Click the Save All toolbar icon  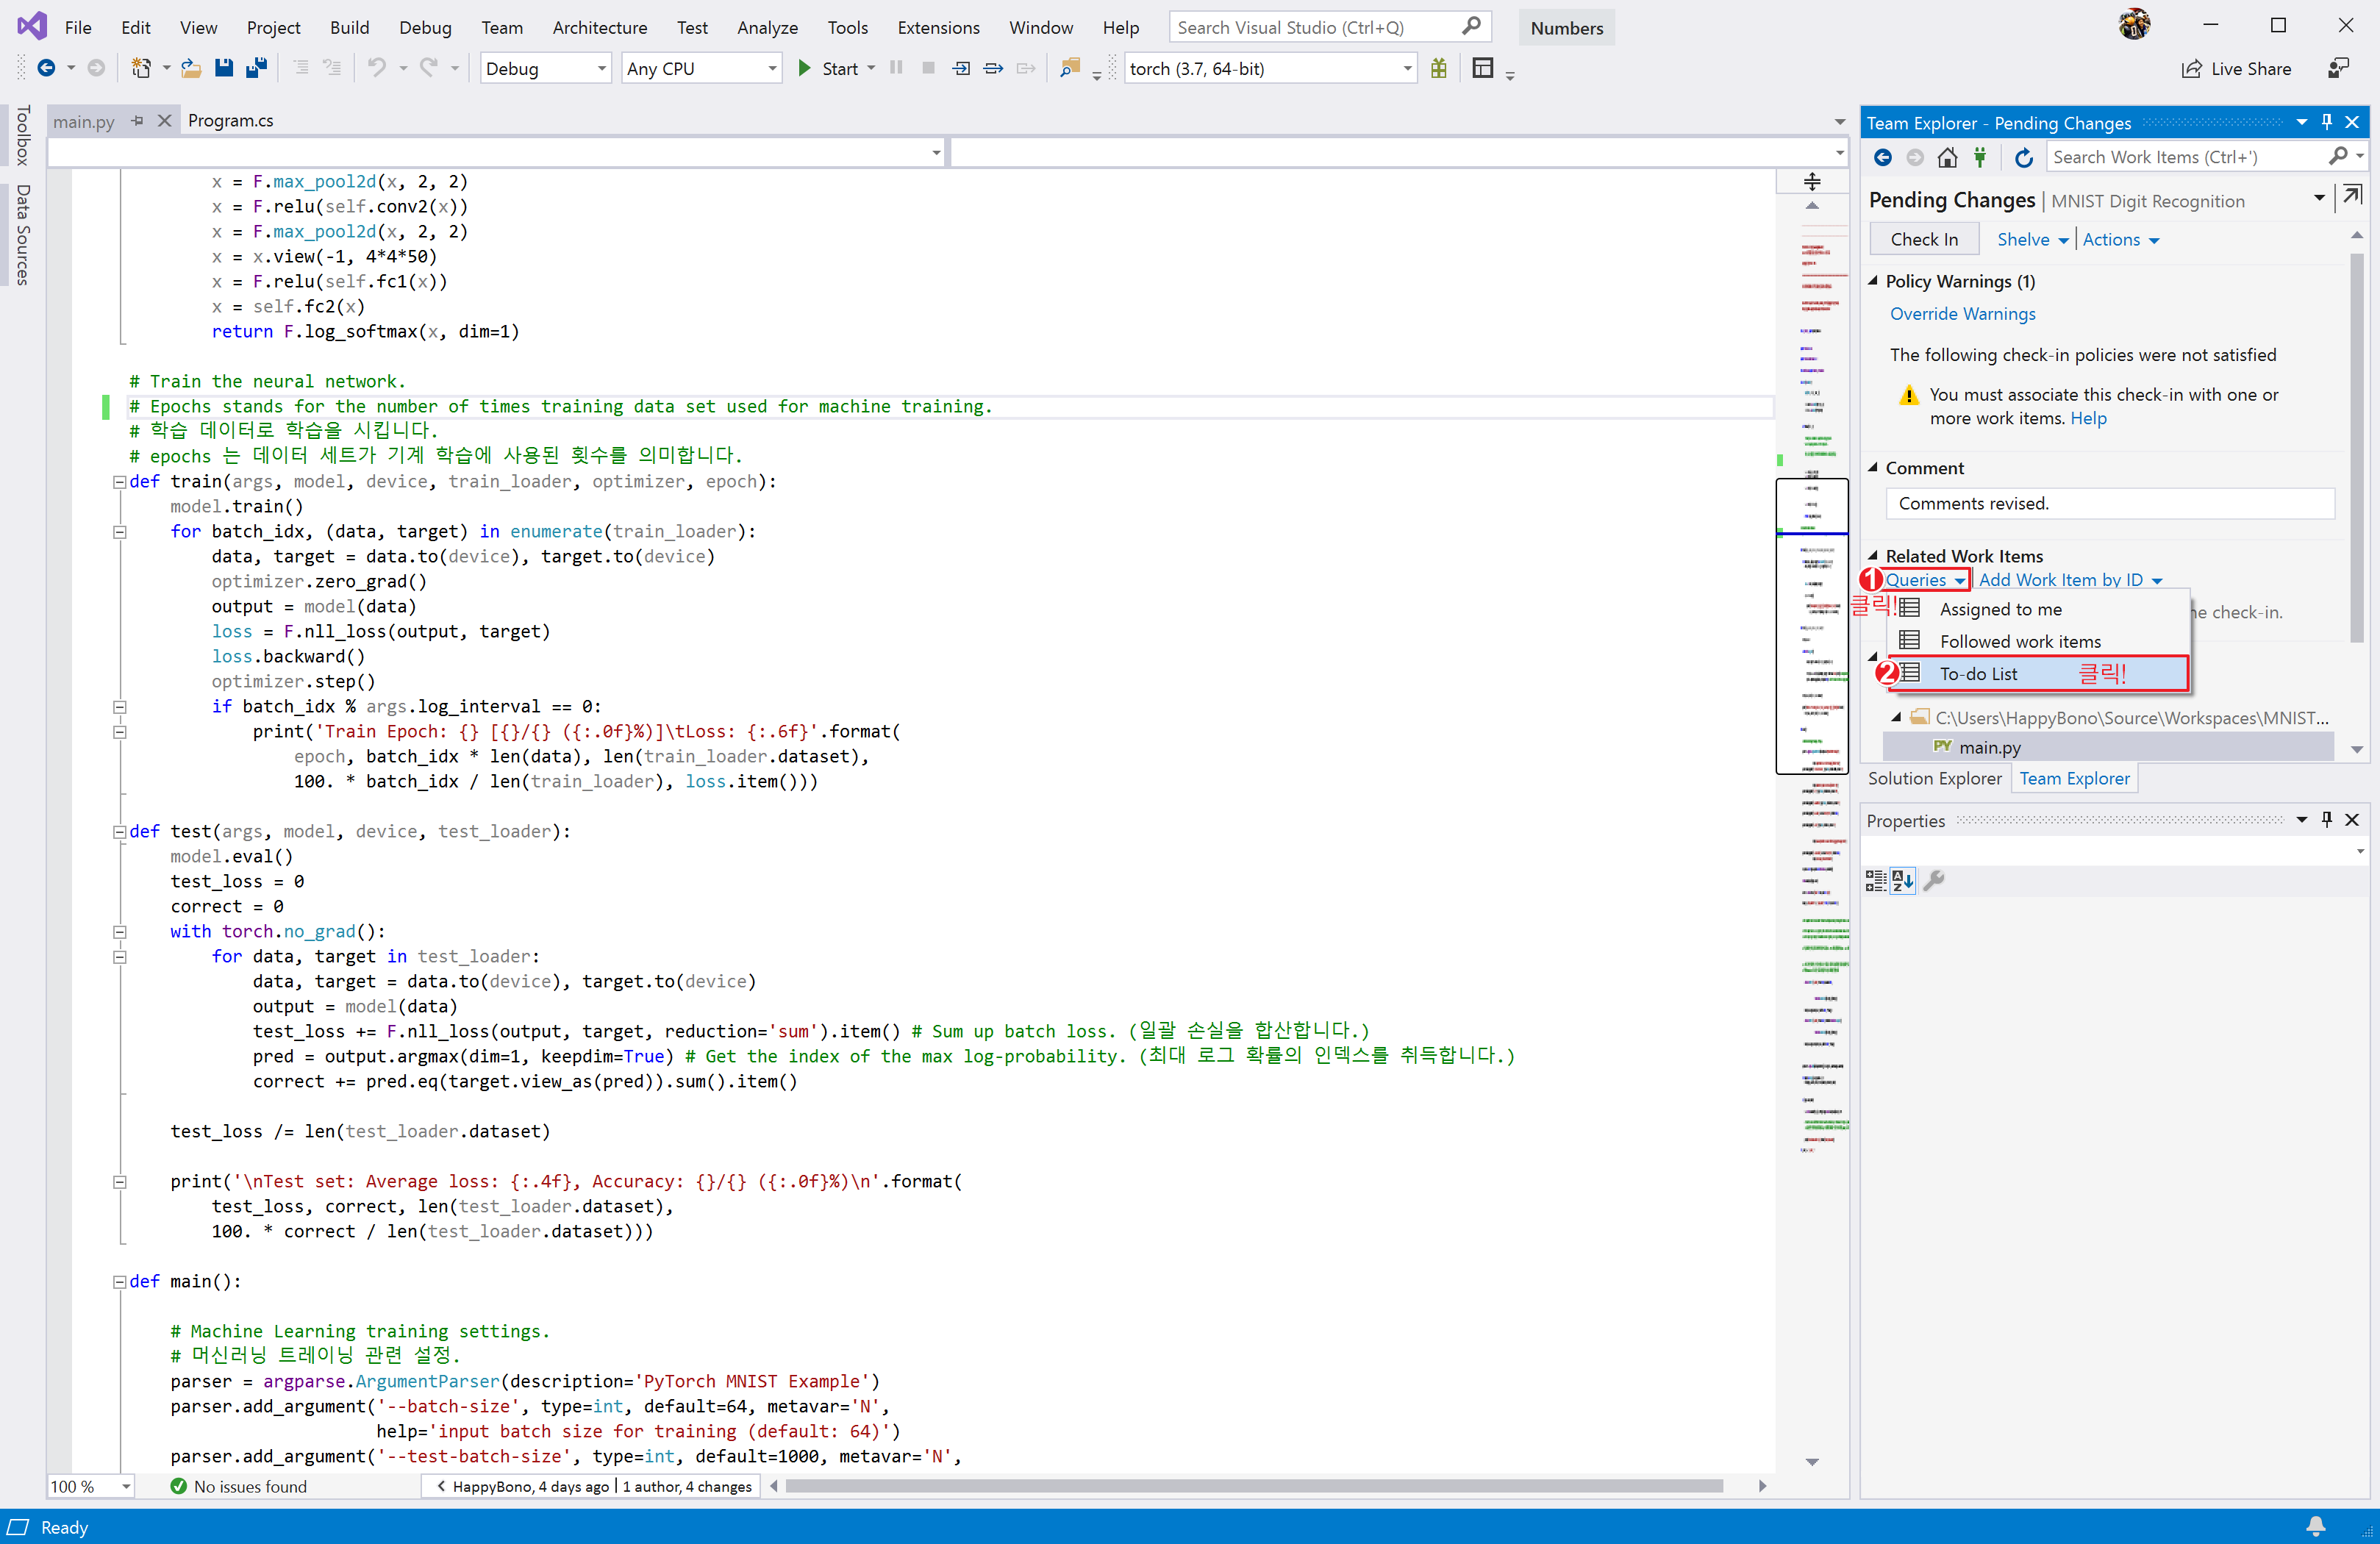click(257, 68)
